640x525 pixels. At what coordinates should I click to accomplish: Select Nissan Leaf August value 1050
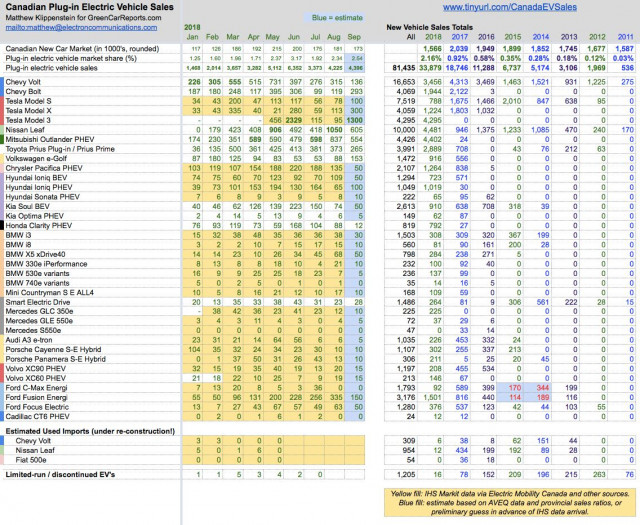pyautogui.click(x=334, y=130)
